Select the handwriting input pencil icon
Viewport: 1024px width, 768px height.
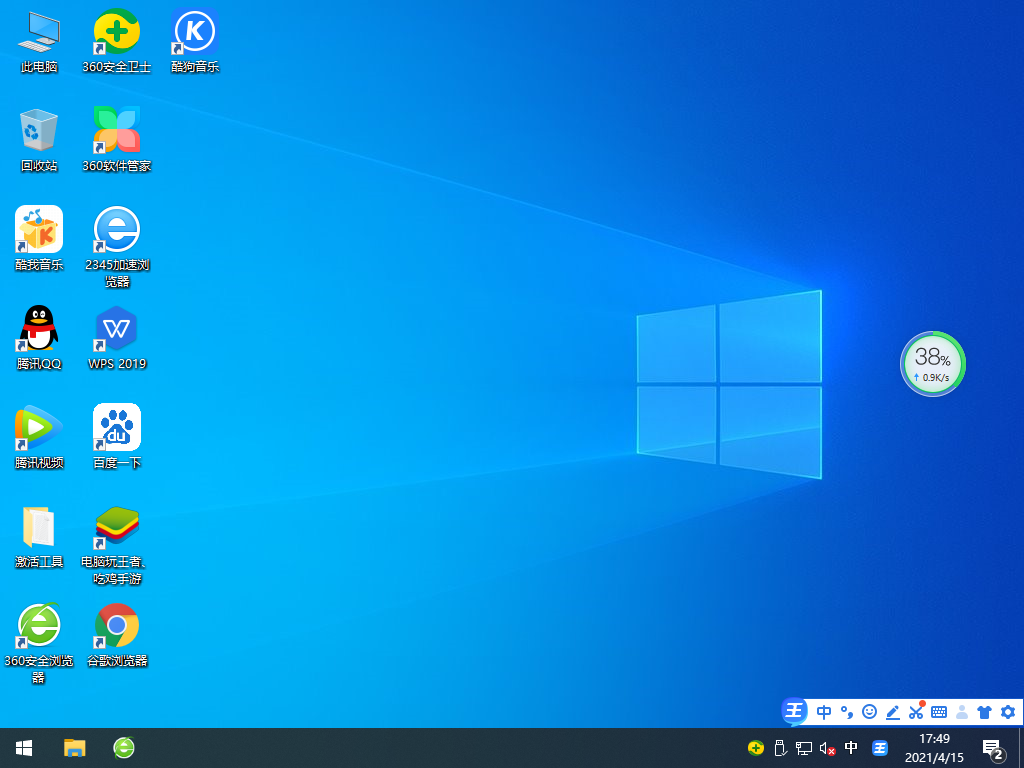pos(893,712)
